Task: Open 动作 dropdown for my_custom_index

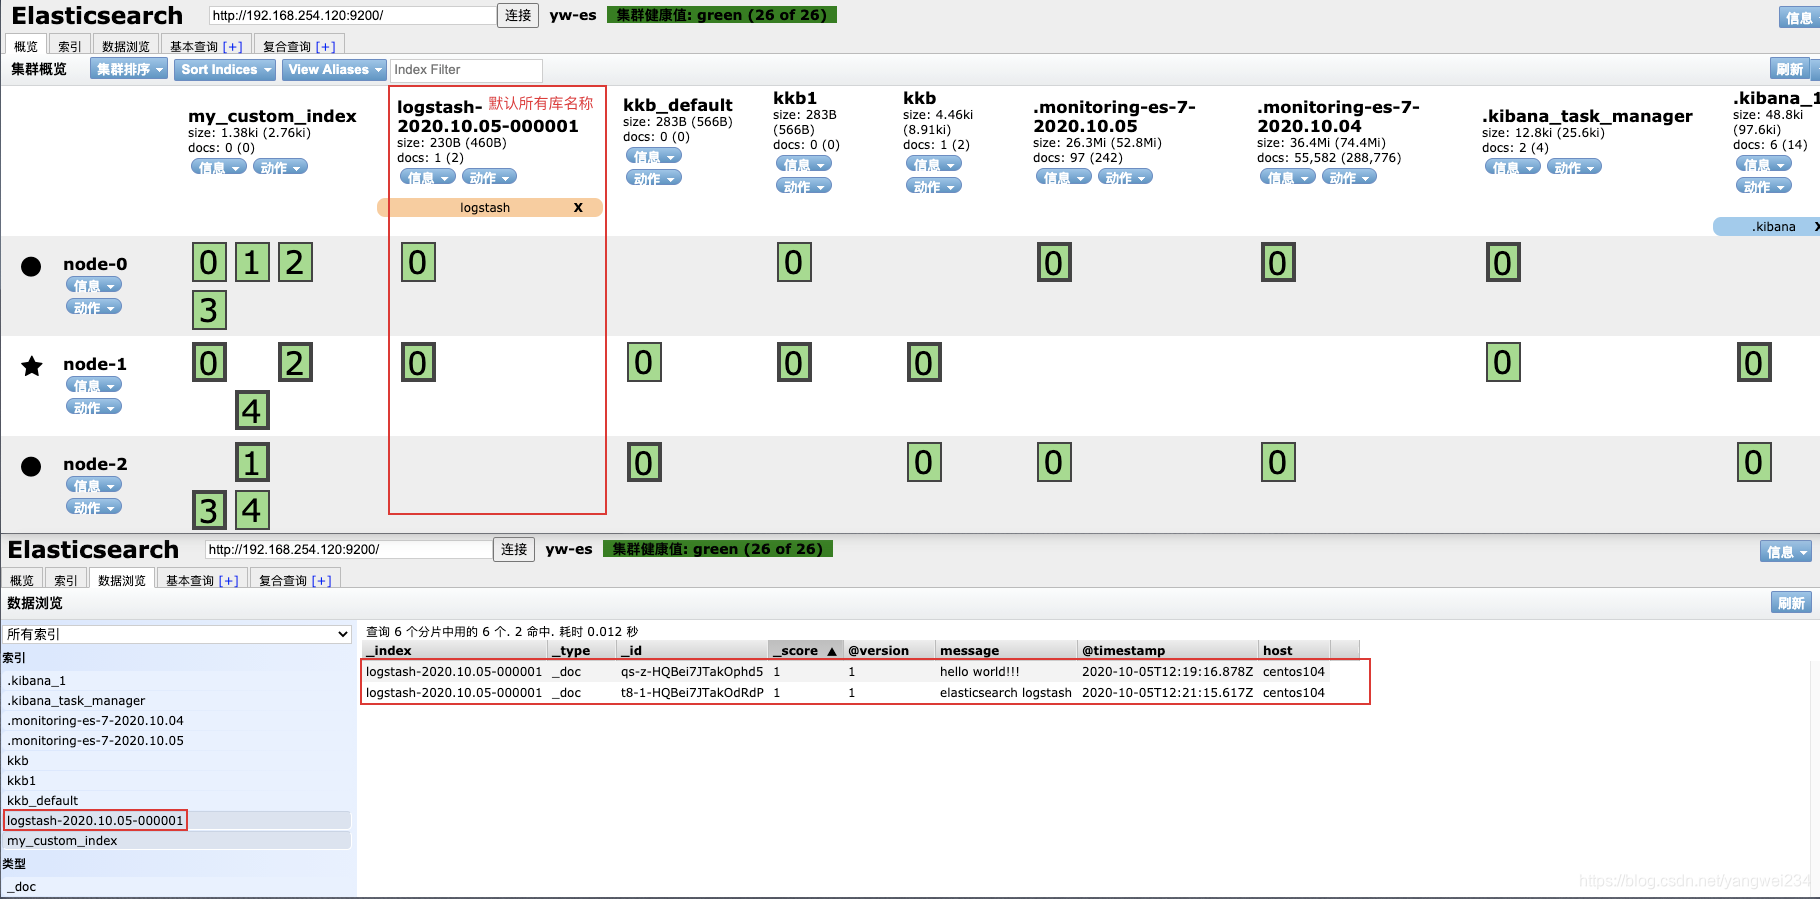Action: point(280,167)
